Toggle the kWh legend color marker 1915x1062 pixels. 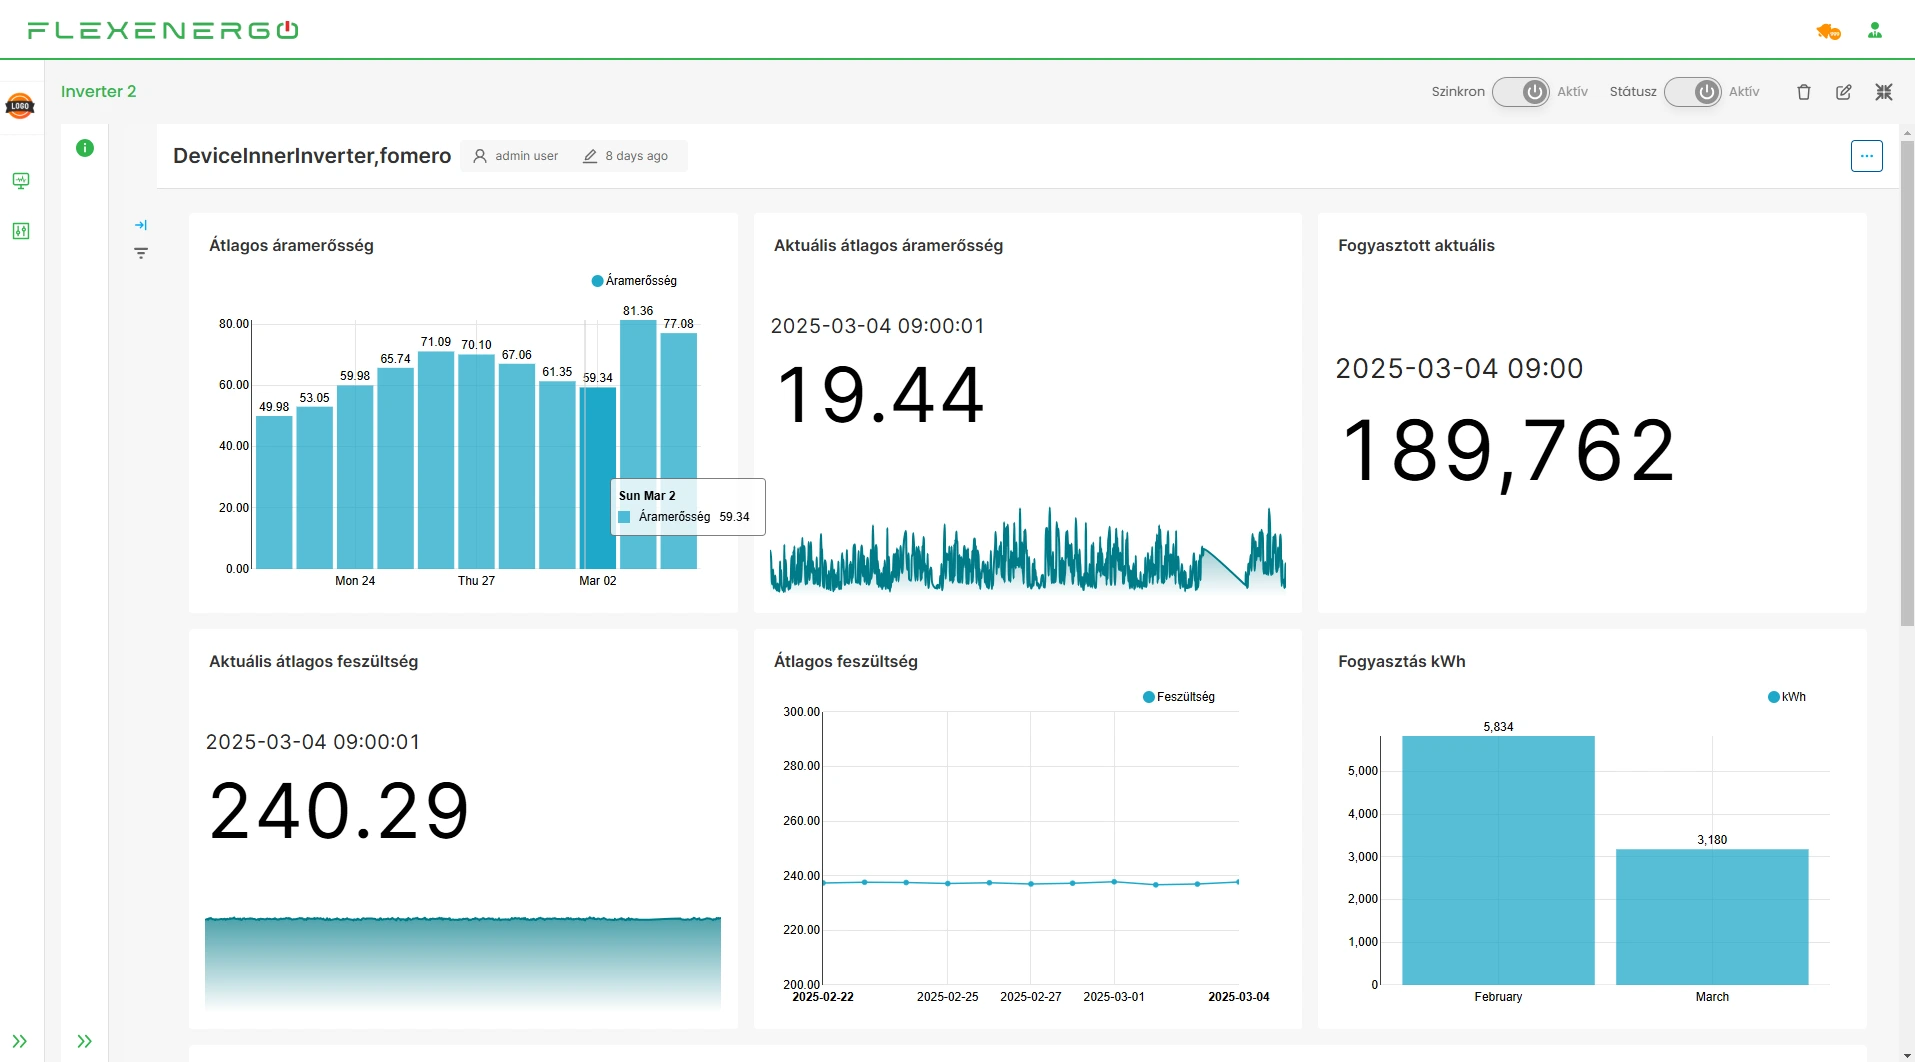[x=1773, y=697]
